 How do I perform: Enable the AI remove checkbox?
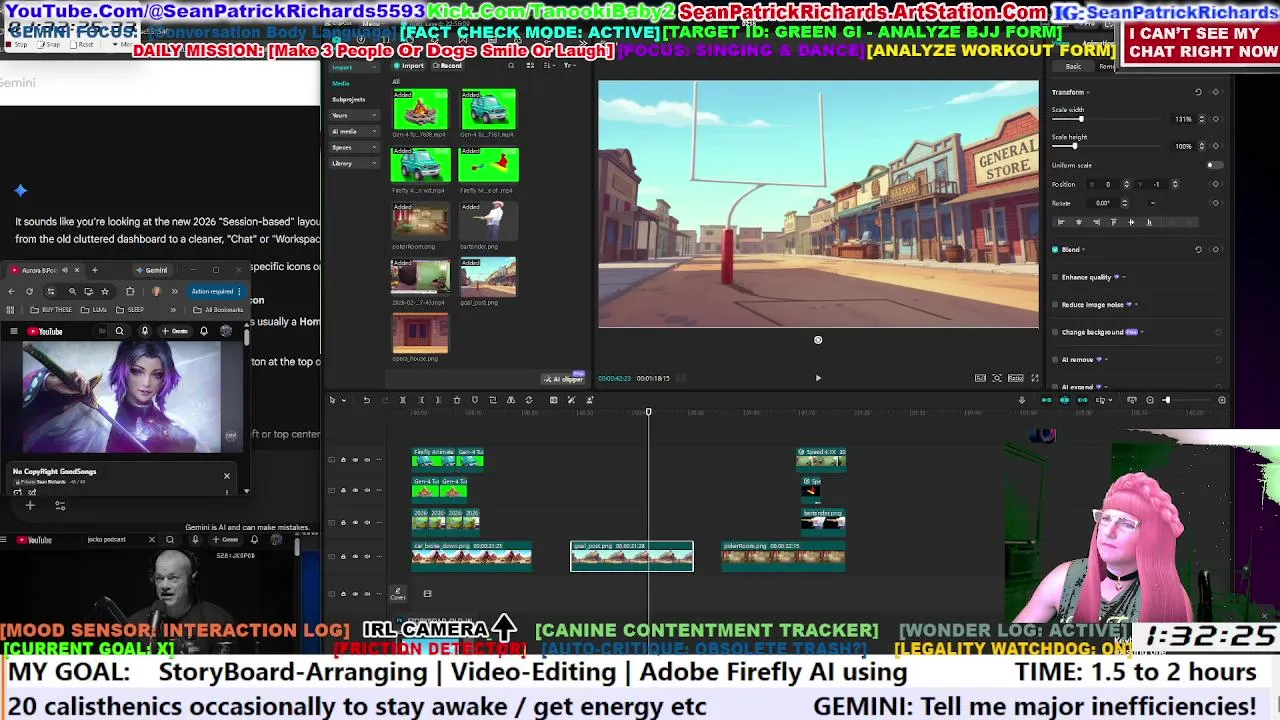(x=1055, y=359)
